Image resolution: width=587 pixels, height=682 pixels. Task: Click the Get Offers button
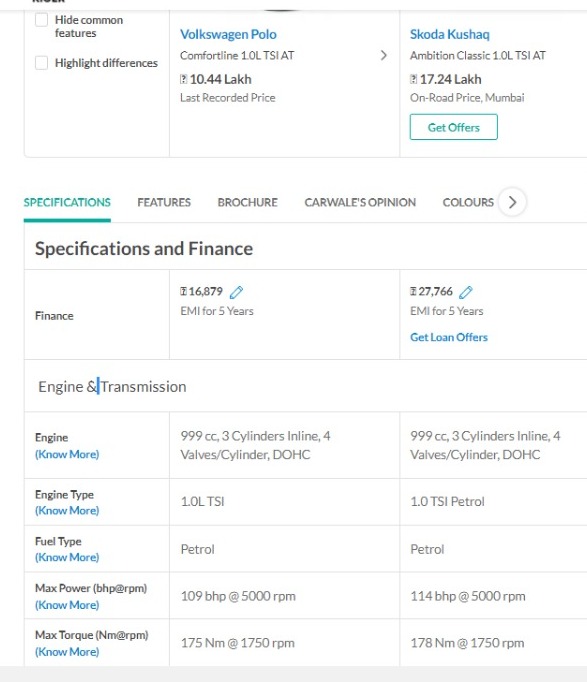point(454,127)
